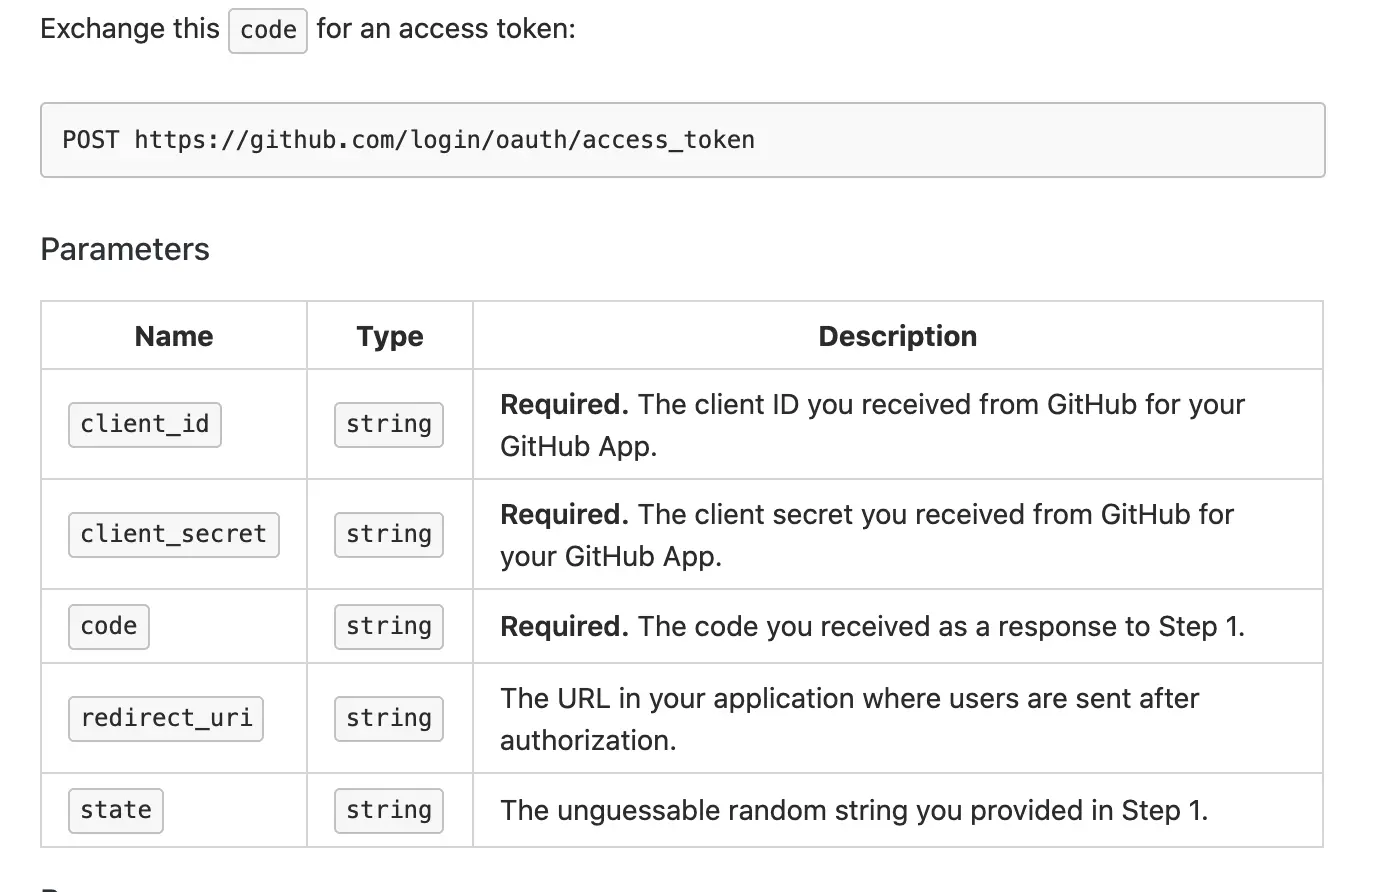This screenshot has height=892, width=1390.
Task: Click the client secret description text
Action: click(866, 535)
